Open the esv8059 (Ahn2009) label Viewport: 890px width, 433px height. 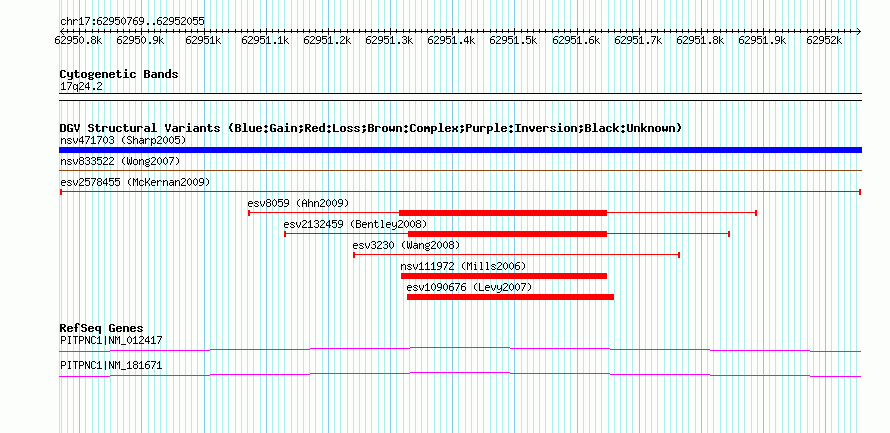point(299,203)
